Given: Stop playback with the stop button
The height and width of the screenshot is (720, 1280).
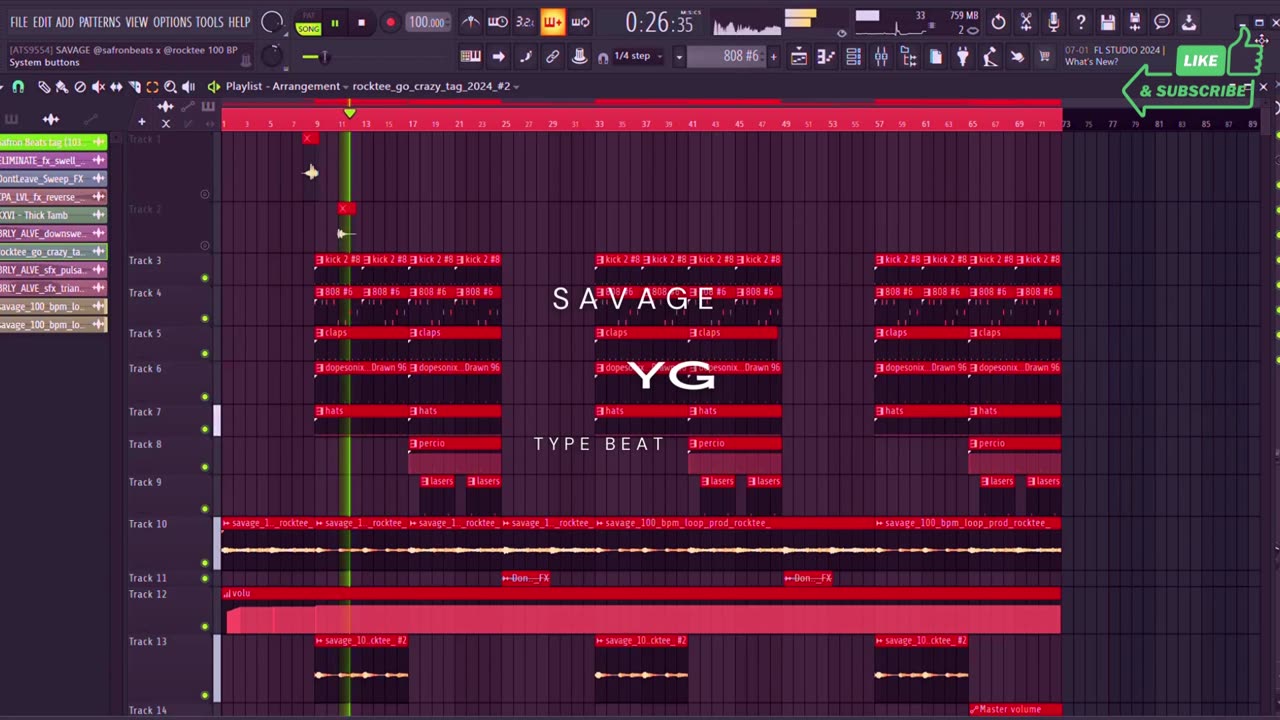Looking at the screenshot, I should click(361, 23).
